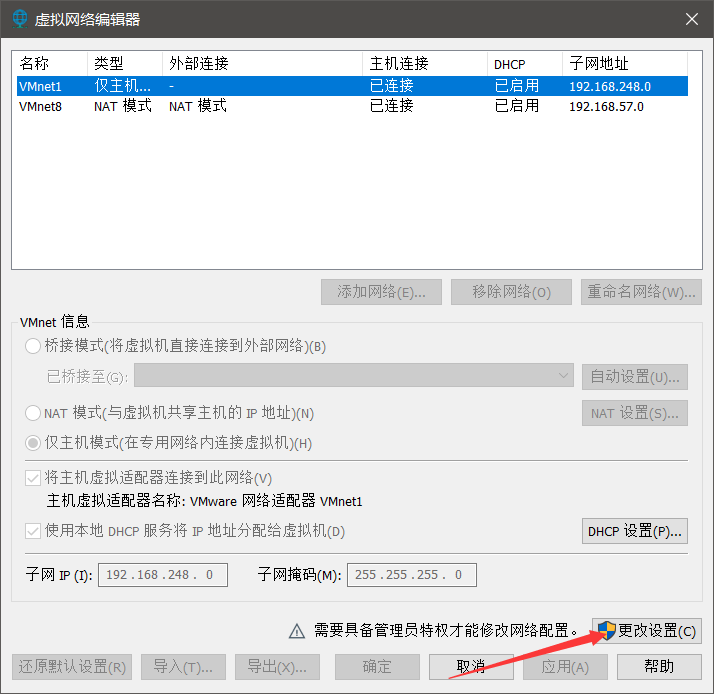Open NAT 设置(S) dialog
714x694 pixels.
click(635, 413)
